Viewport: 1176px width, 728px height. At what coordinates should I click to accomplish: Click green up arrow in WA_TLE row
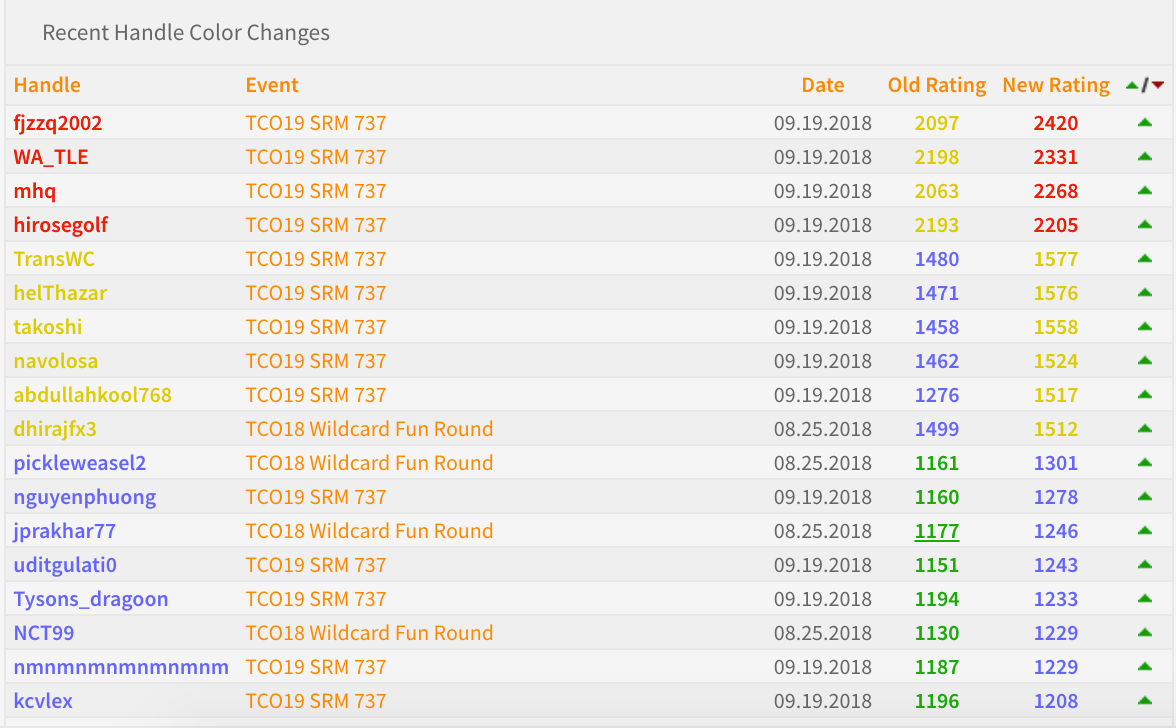1145,157
